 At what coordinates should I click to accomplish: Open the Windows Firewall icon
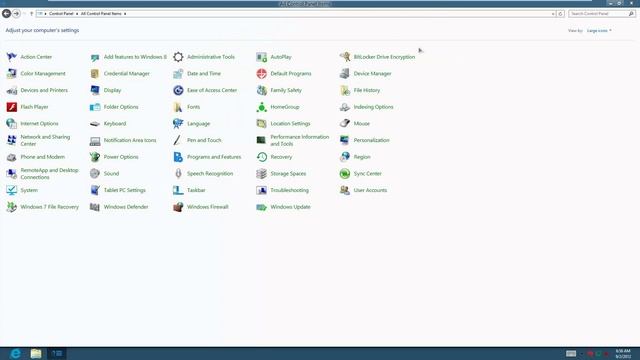(x=178, y=207)
